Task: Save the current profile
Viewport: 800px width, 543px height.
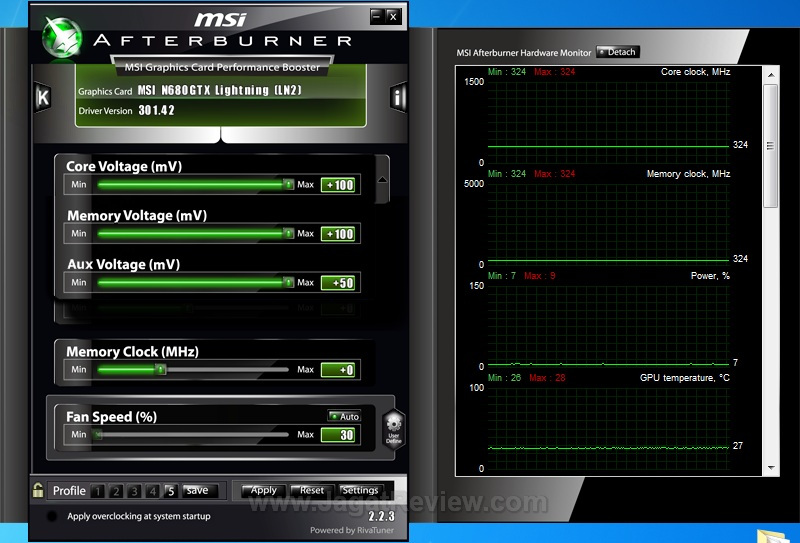Action: pyautogui.click(x=198, y=490)
